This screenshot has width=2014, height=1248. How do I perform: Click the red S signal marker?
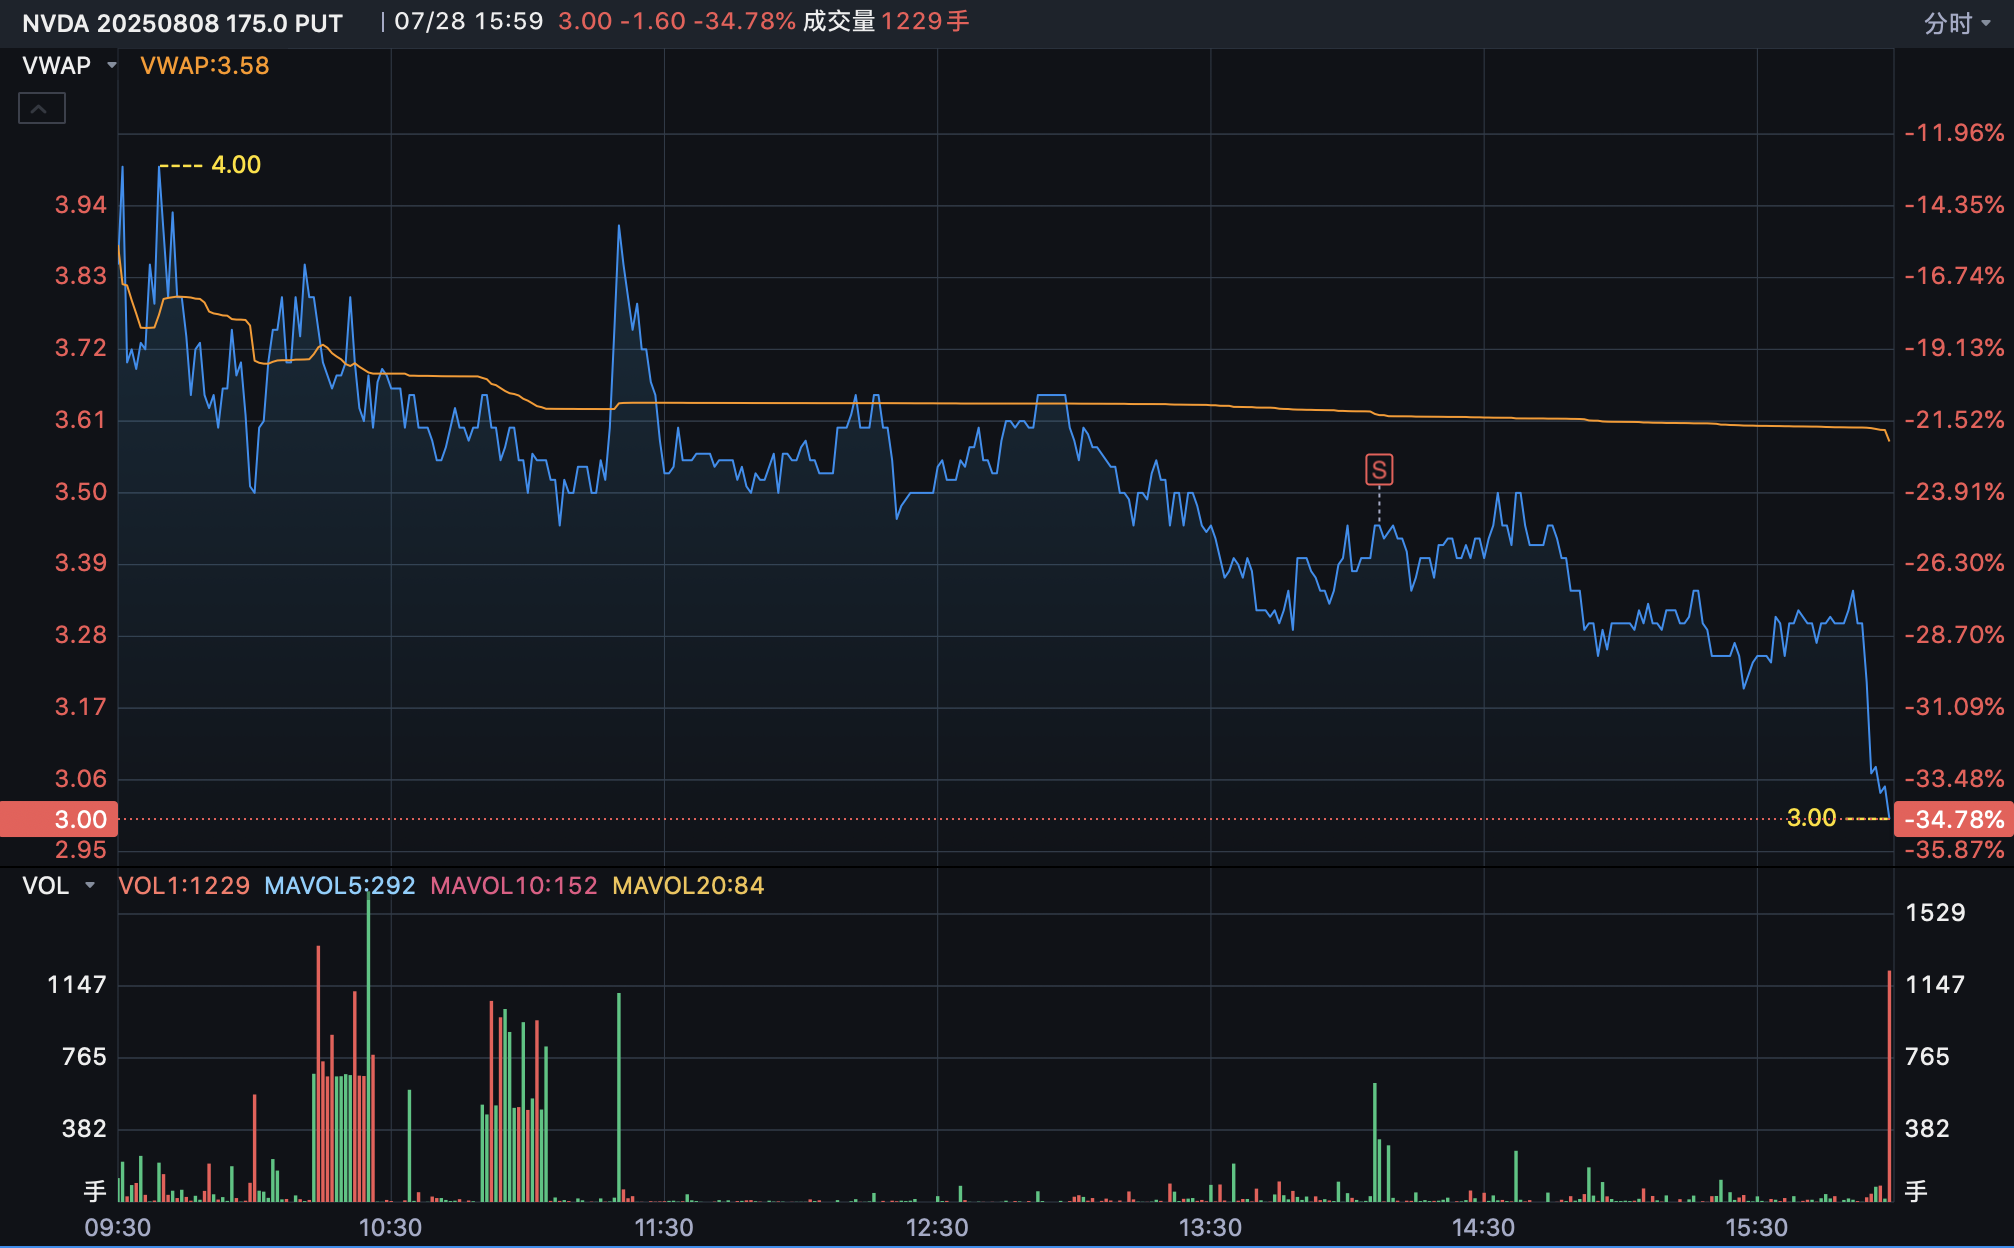(x=1379, y=469)
